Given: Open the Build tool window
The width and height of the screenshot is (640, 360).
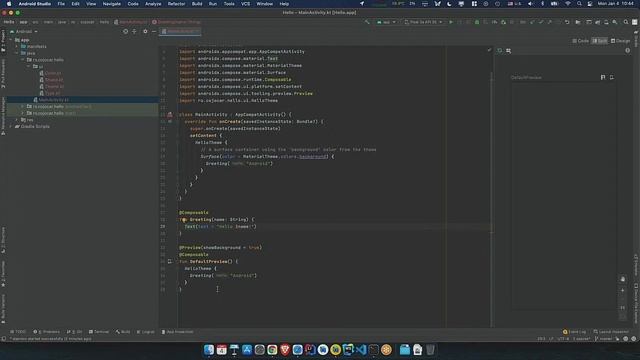Looking at the screenshot, I should (x=123, y=332).
